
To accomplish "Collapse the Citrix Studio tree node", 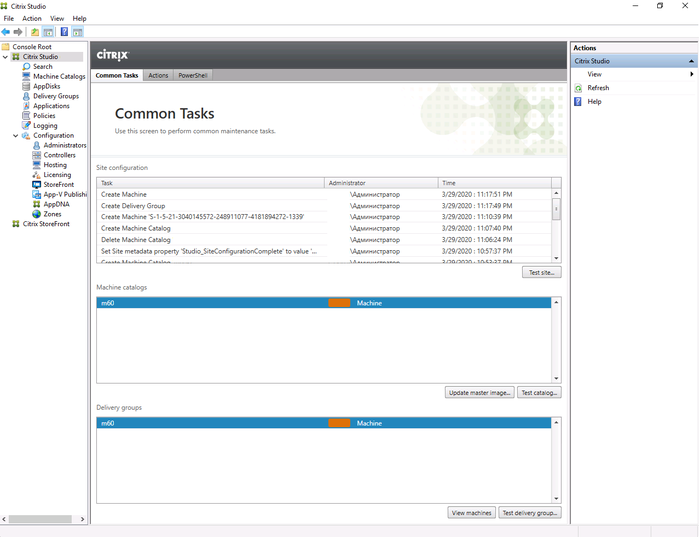I will point(5,57).
